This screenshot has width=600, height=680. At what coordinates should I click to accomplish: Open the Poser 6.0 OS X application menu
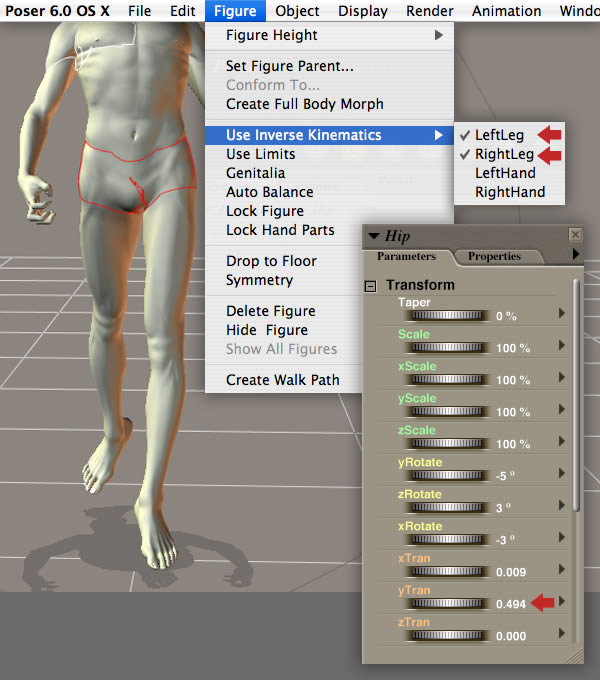pos(57,11)
